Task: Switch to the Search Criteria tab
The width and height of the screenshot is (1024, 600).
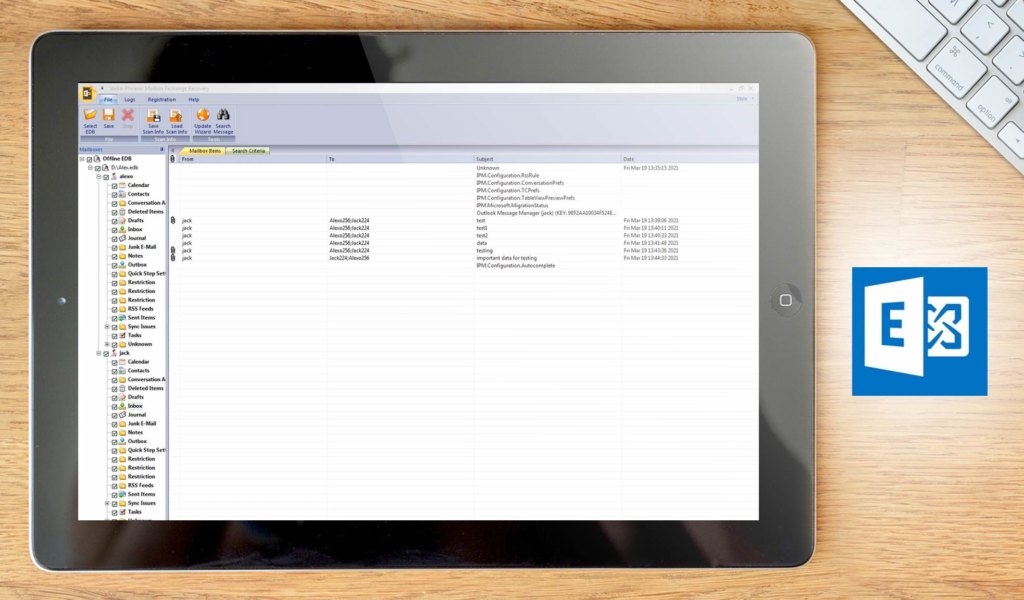Action: click(248, 151)
